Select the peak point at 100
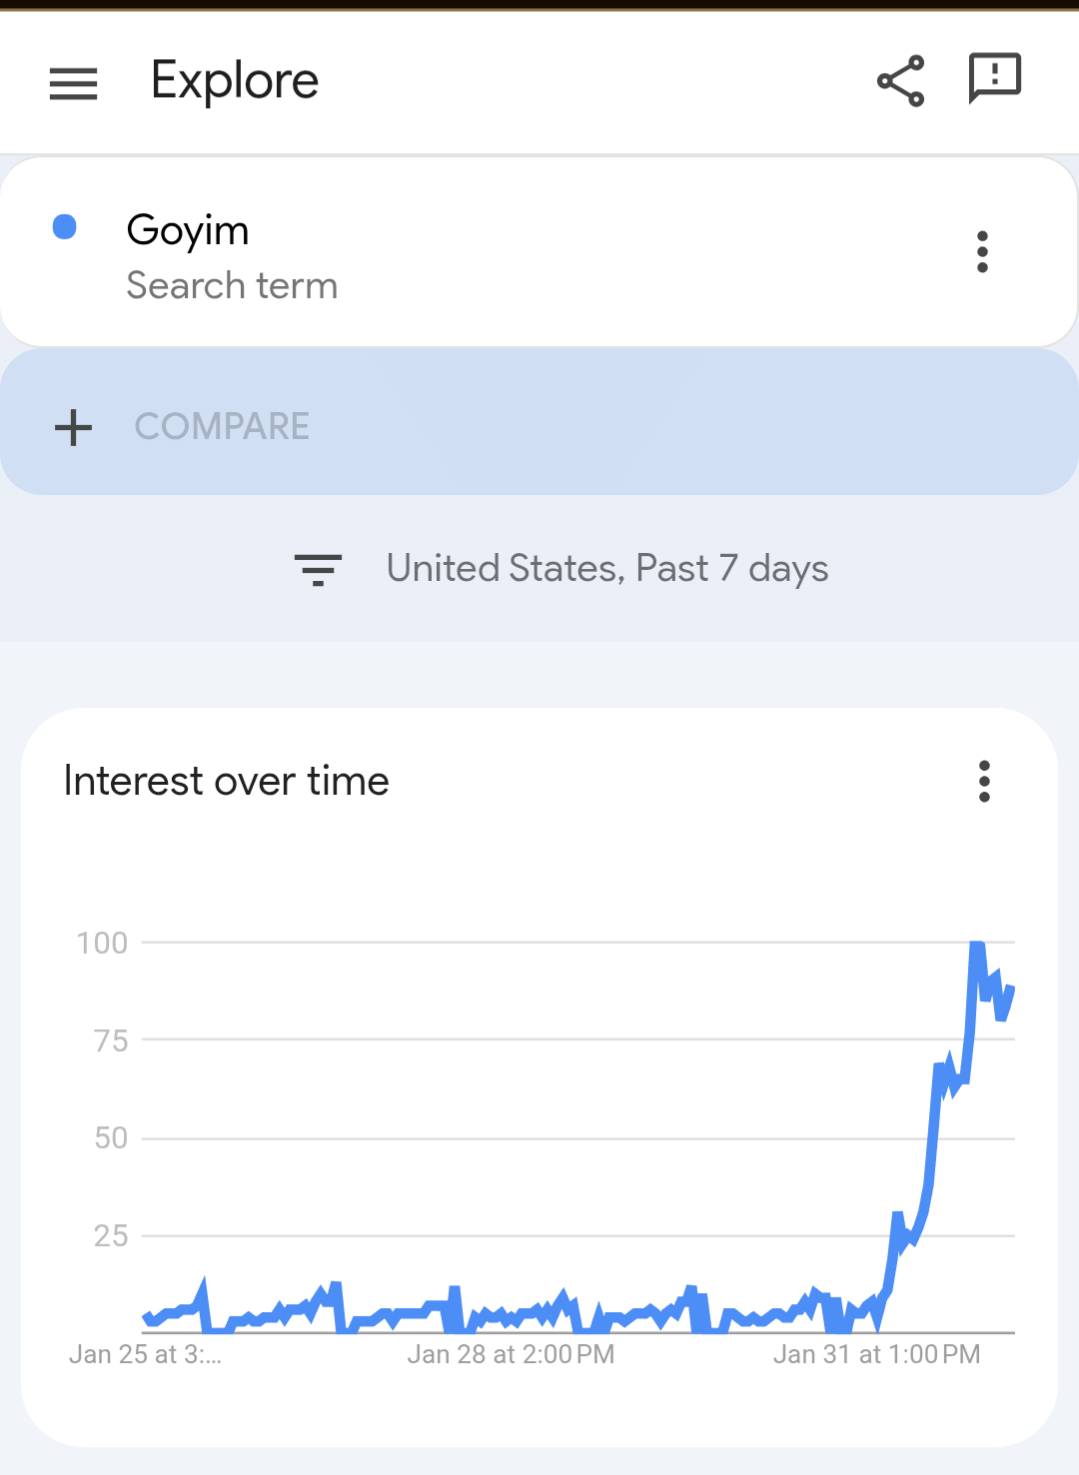 point(977,944)
